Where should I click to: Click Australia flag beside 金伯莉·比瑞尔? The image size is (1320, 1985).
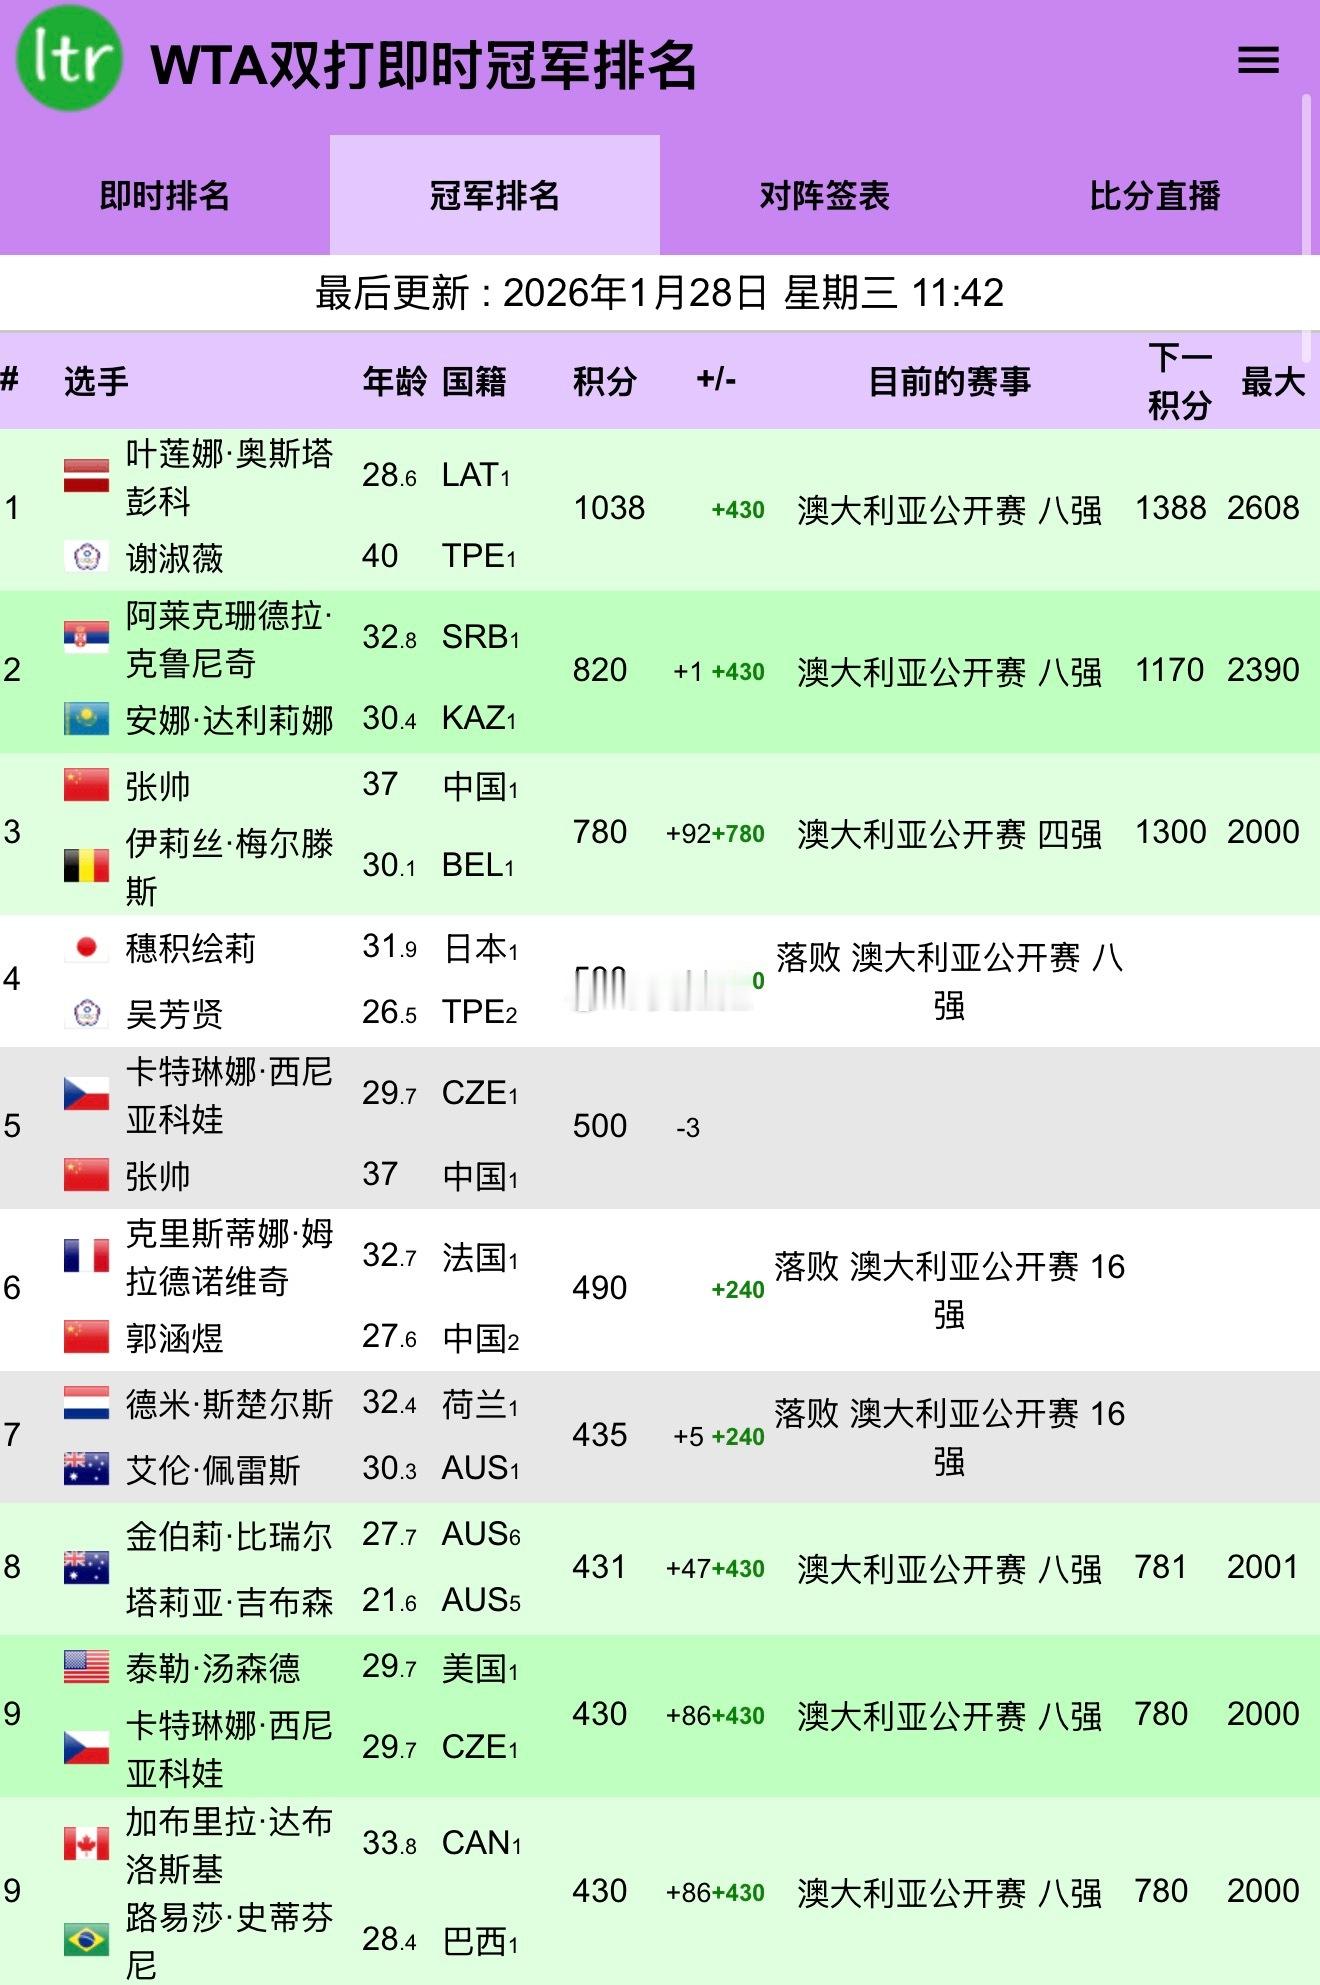(x=86, y=1567)
